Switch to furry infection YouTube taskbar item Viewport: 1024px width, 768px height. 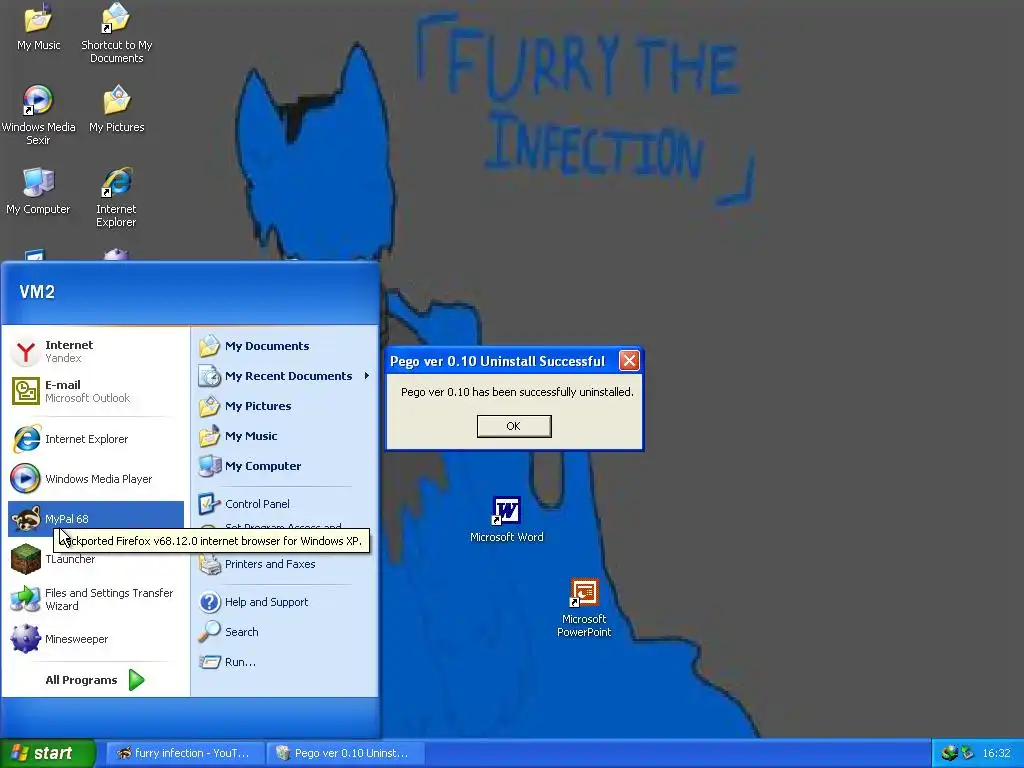click(185, 753)
